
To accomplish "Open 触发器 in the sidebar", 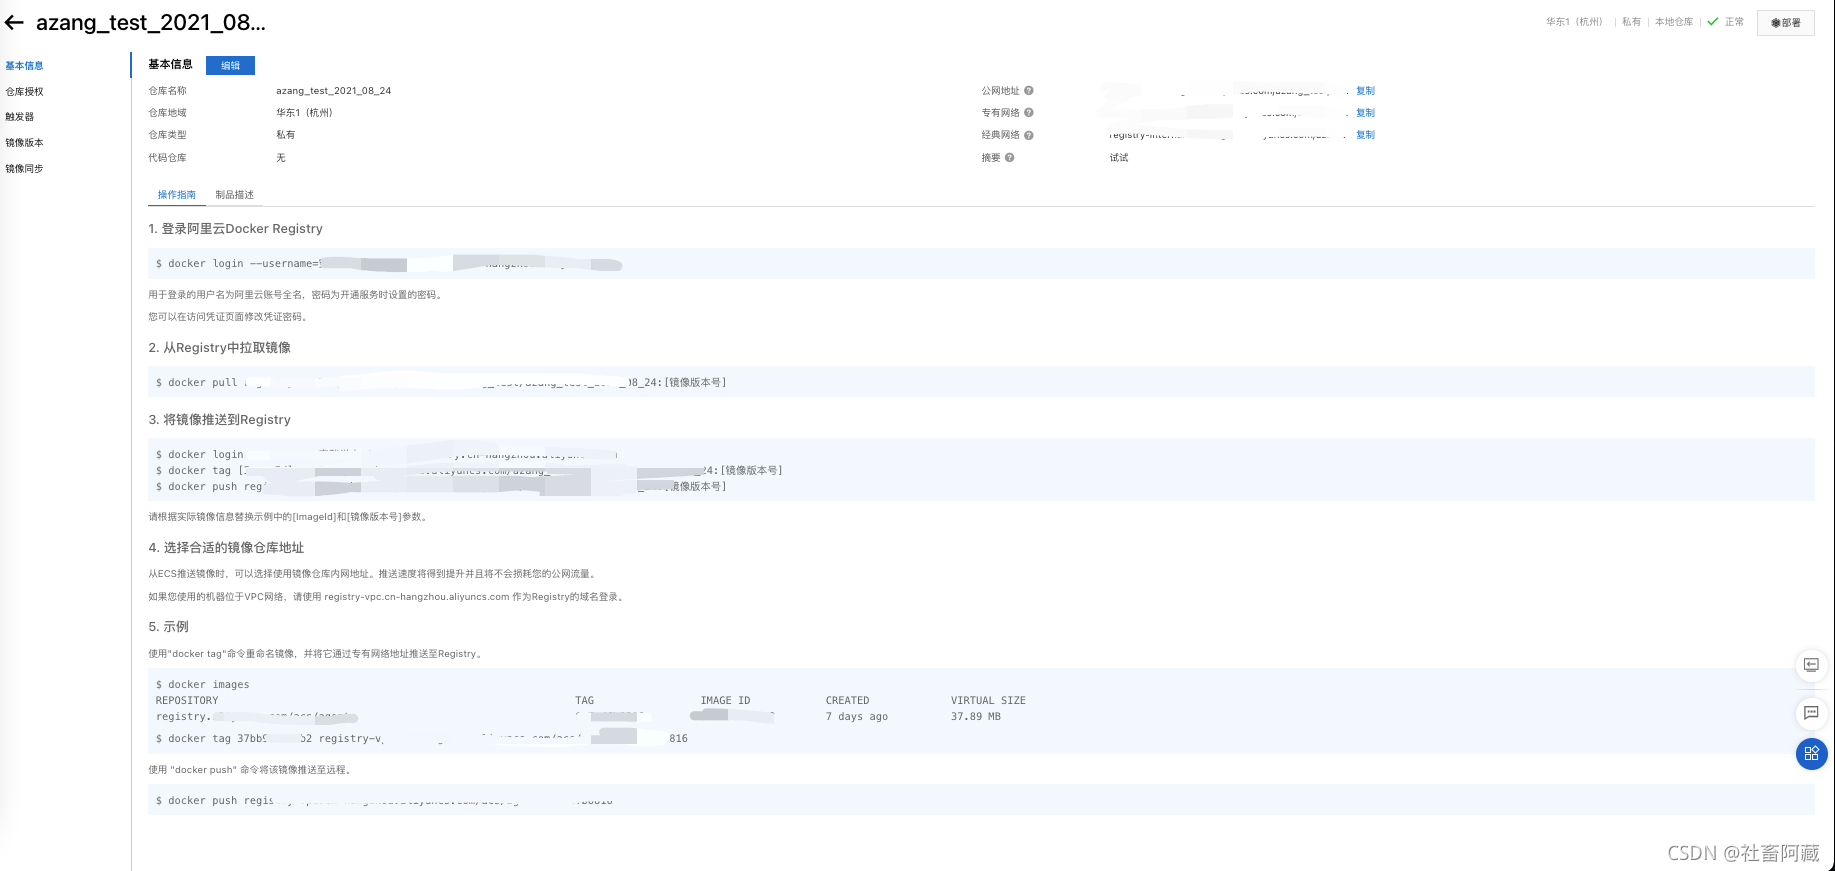I will point(20,117).
